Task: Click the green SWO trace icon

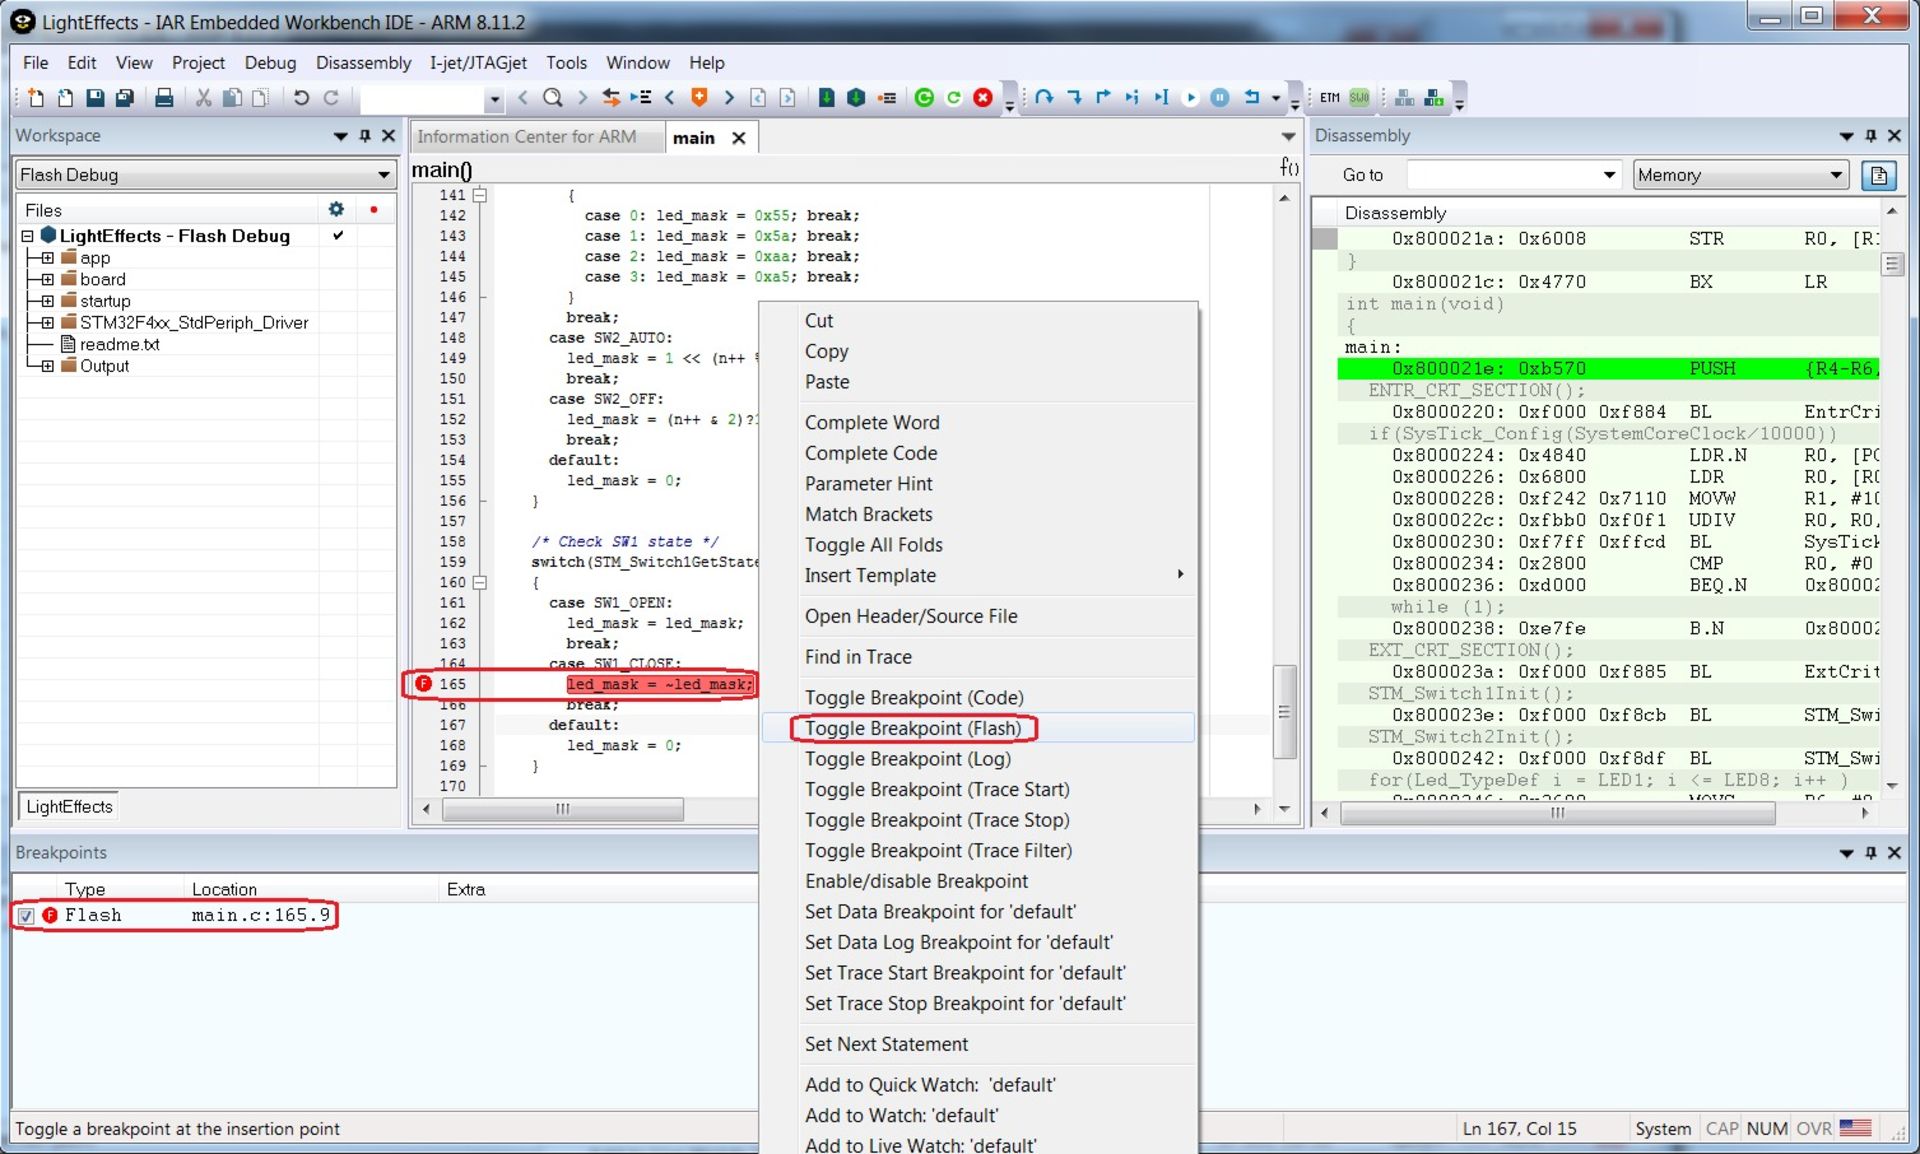Action: (x=1360, y=97)
